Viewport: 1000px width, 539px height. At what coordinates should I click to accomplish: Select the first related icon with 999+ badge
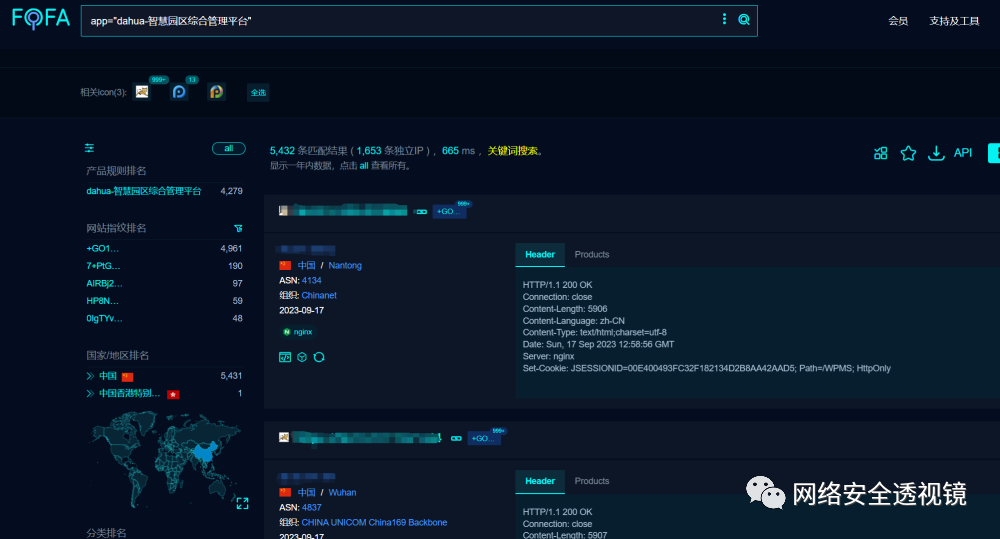[x=142, y=92]
